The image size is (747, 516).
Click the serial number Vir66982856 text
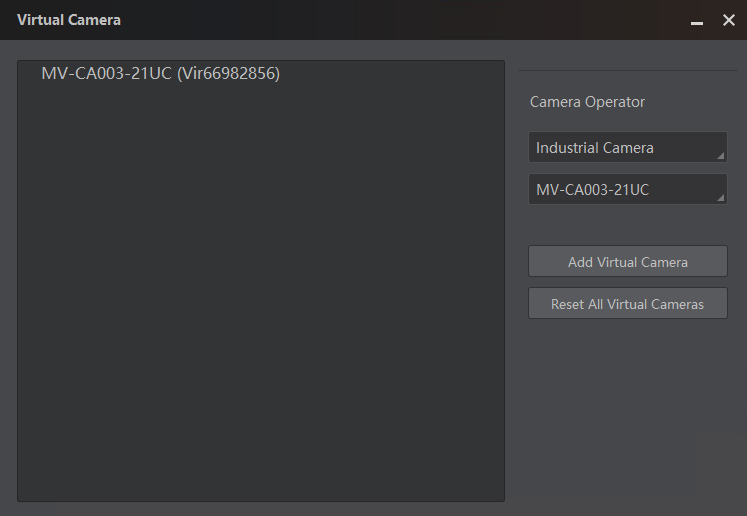click(228, 73)
